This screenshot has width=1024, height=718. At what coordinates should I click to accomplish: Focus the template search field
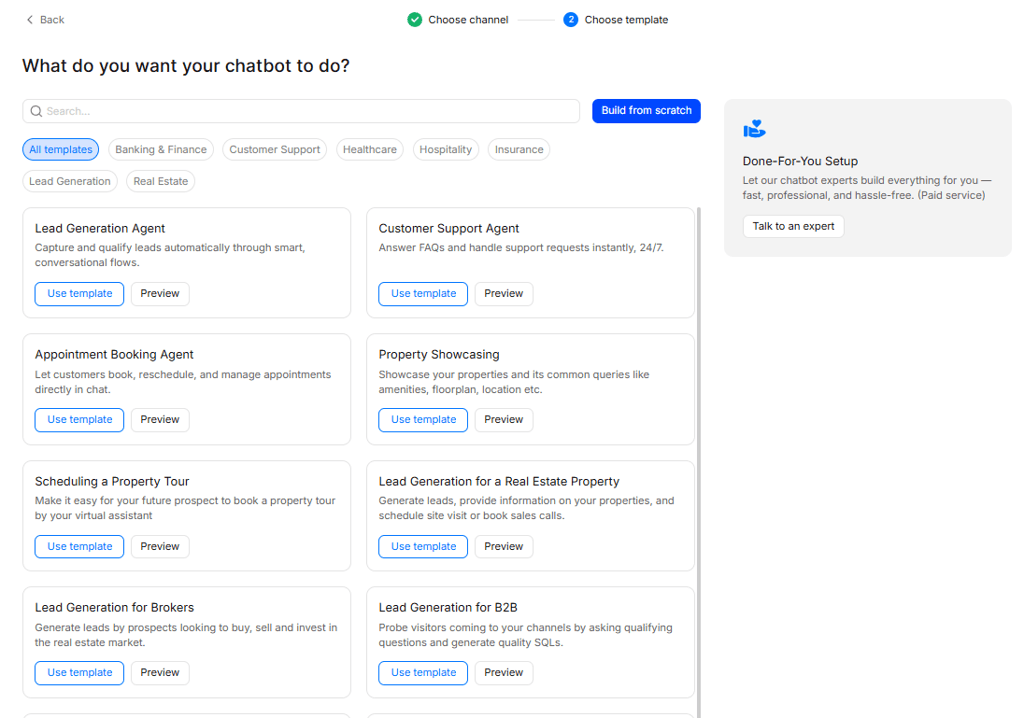coord(301,111)
